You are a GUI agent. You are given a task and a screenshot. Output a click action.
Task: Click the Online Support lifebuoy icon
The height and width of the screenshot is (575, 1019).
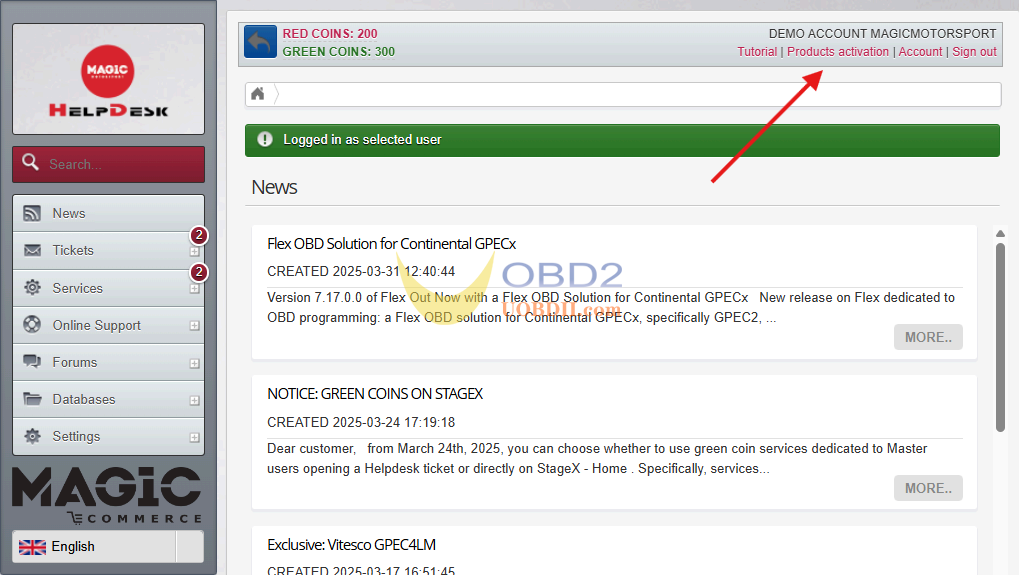pos(32,324)
